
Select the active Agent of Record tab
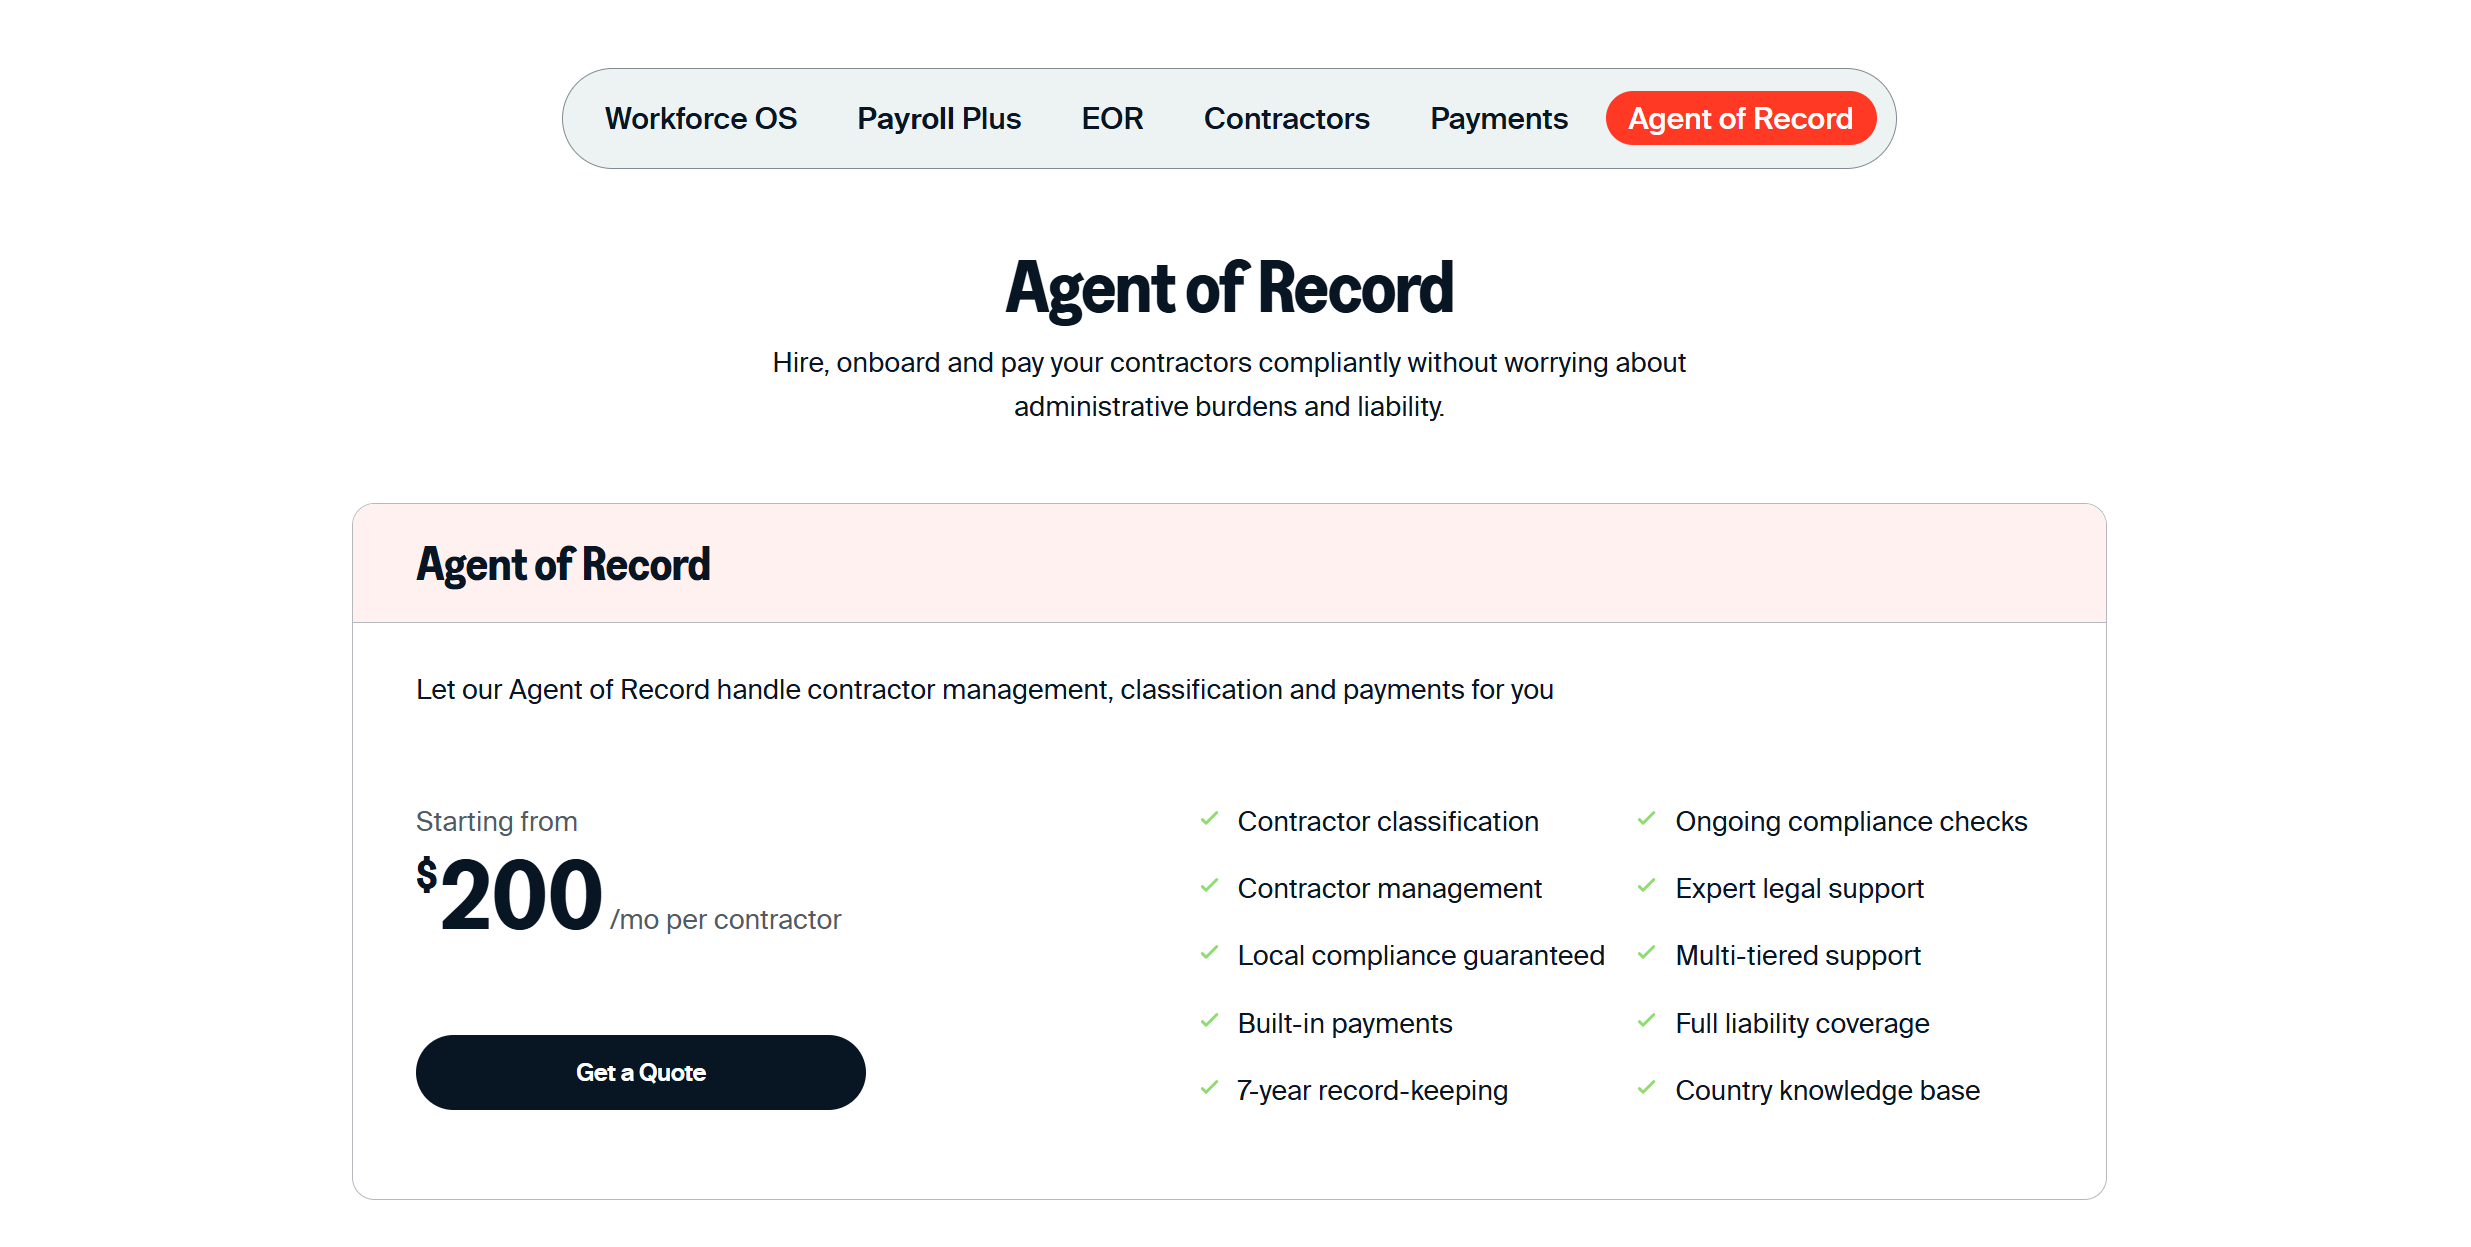tap(1740, 119)
